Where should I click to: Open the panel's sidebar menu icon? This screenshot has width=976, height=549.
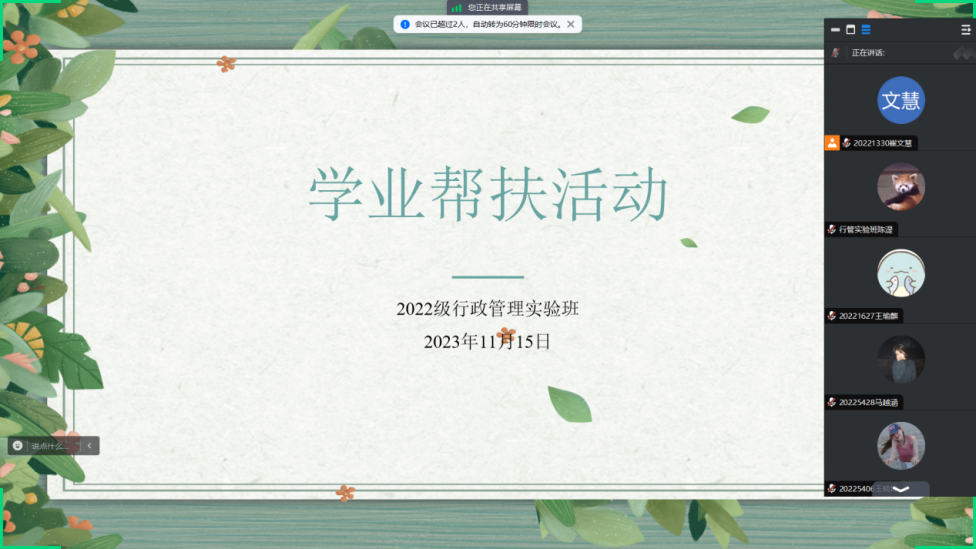click(966, 30)
